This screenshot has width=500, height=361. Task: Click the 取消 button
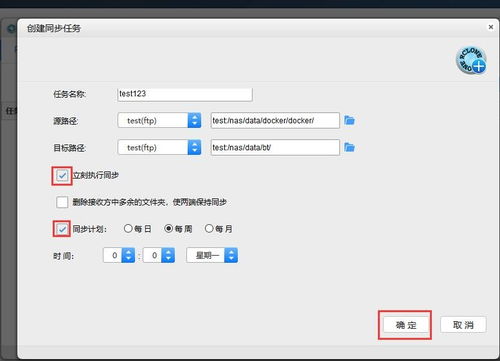463,325
